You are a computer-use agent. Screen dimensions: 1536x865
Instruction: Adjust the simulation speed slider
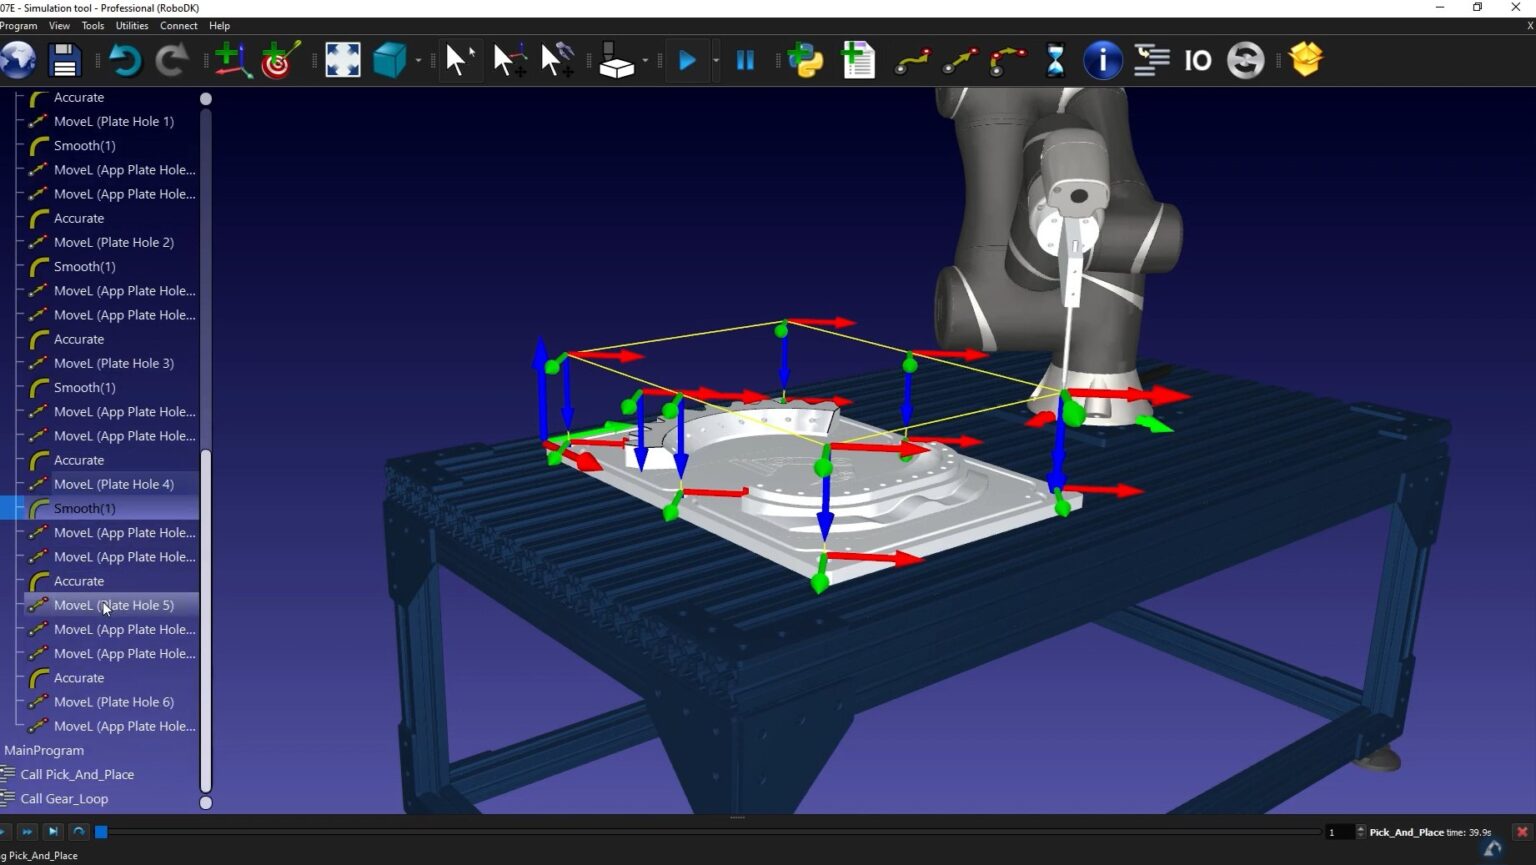(100, 831)
